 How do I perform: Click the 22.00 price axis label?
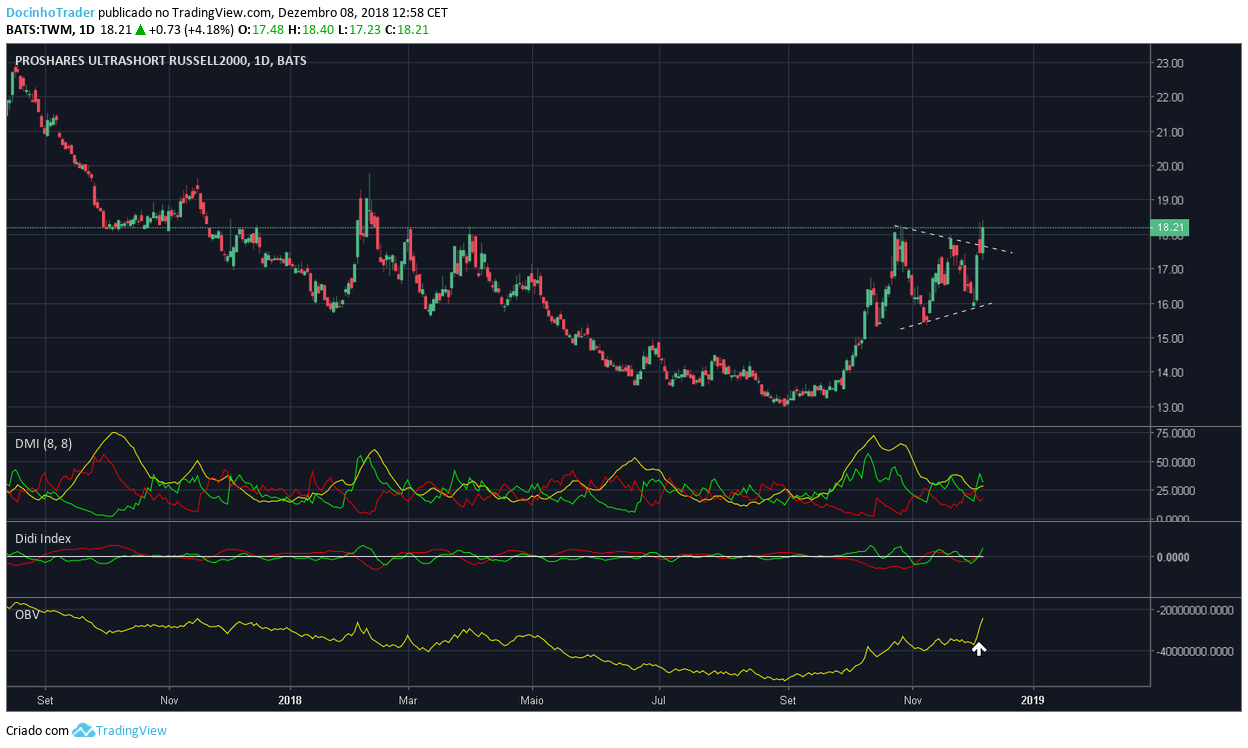click(x=1170, y=97)
